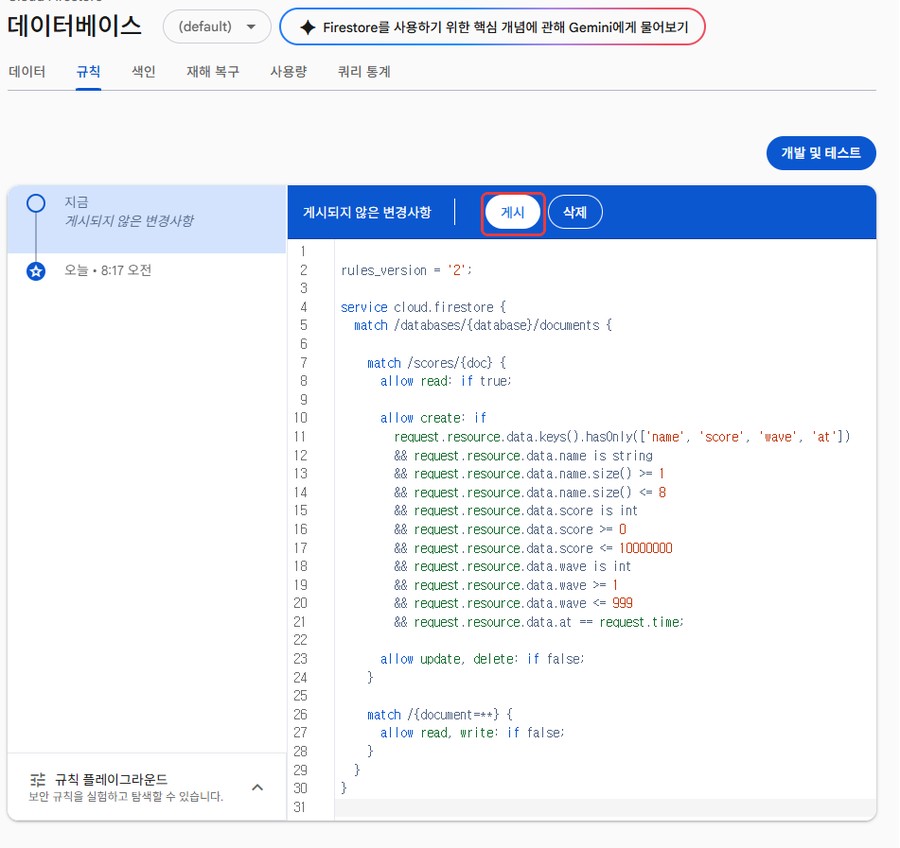Click the name.size() <= 8 line
Image resolution: width=900 pixels, height=848 pixels.
click(x=530, y=493)
